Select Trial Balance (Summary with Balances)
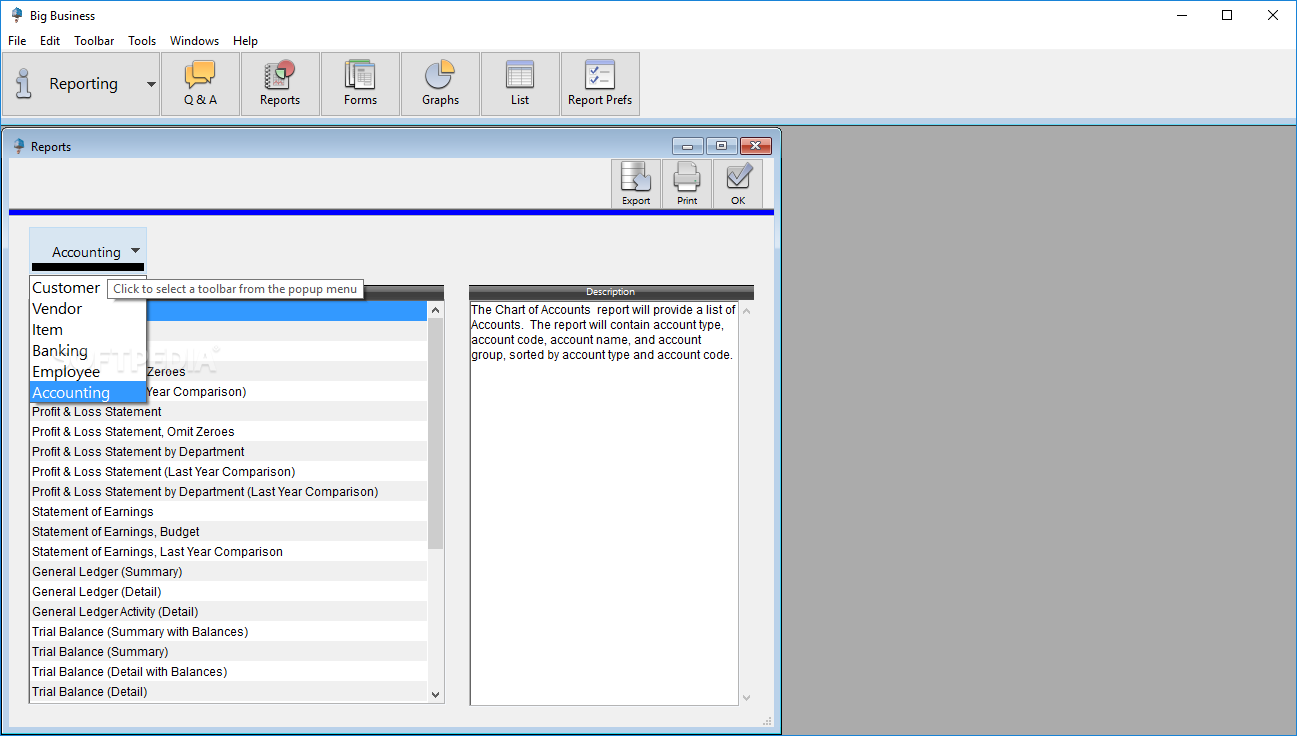The height and width of the screenshot is (736, 1297). click(229, 632)
